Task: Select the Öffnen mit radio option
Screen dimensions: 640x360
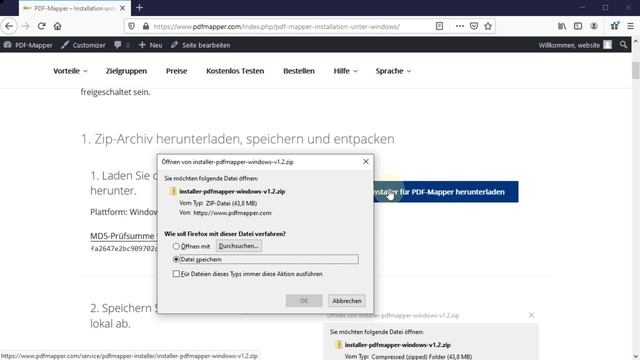Action: tap(176, 246)
